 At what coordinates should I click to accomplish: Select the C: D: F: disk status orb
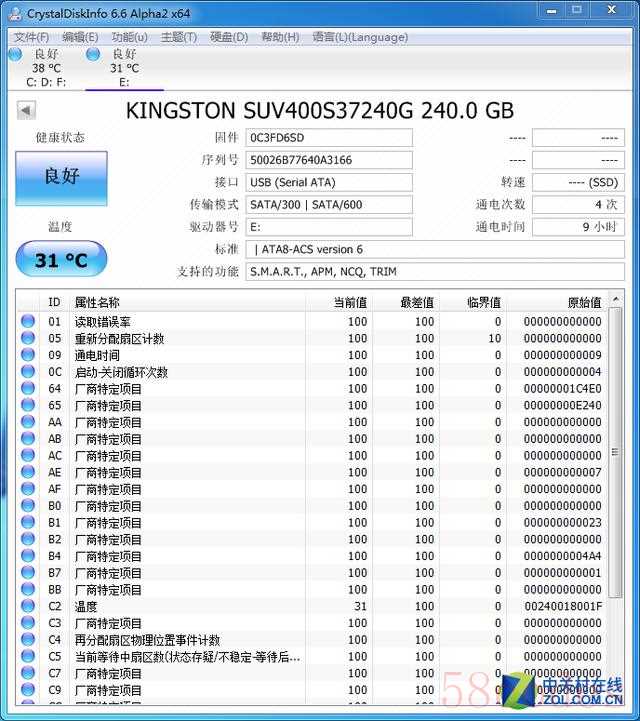coord(15,54)
